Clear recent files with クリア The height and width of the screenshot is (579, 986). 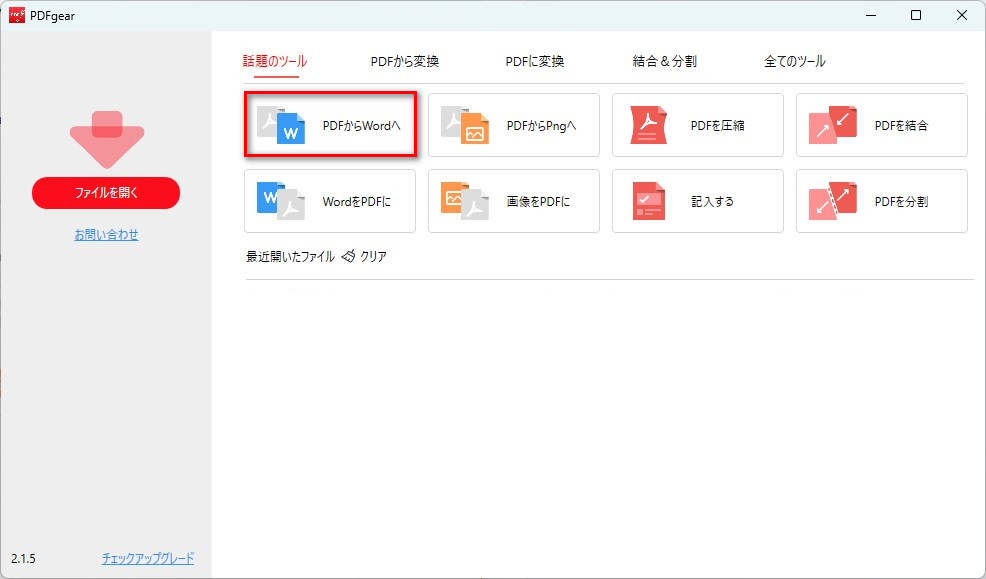point(369,256)
